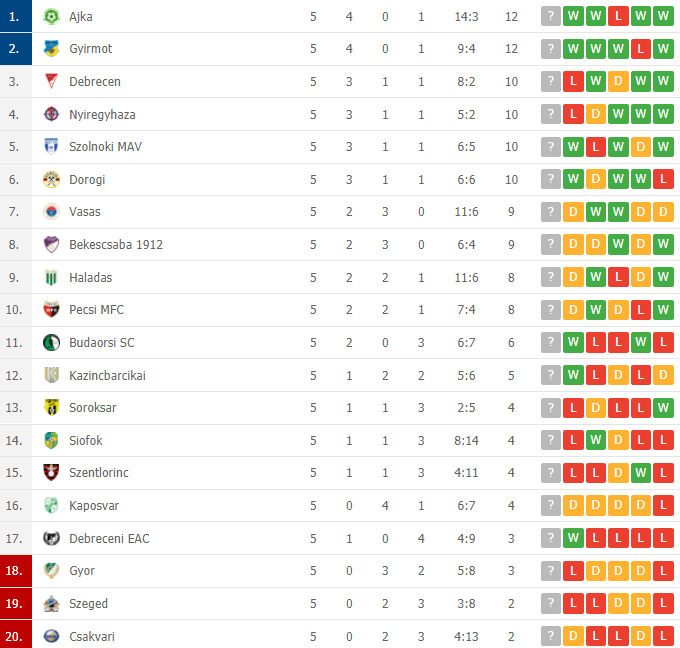The height and width of the screenshot is (648, 680).
Task: Click the Soroksar yellow-black crest
Action: tap(51, 407)
